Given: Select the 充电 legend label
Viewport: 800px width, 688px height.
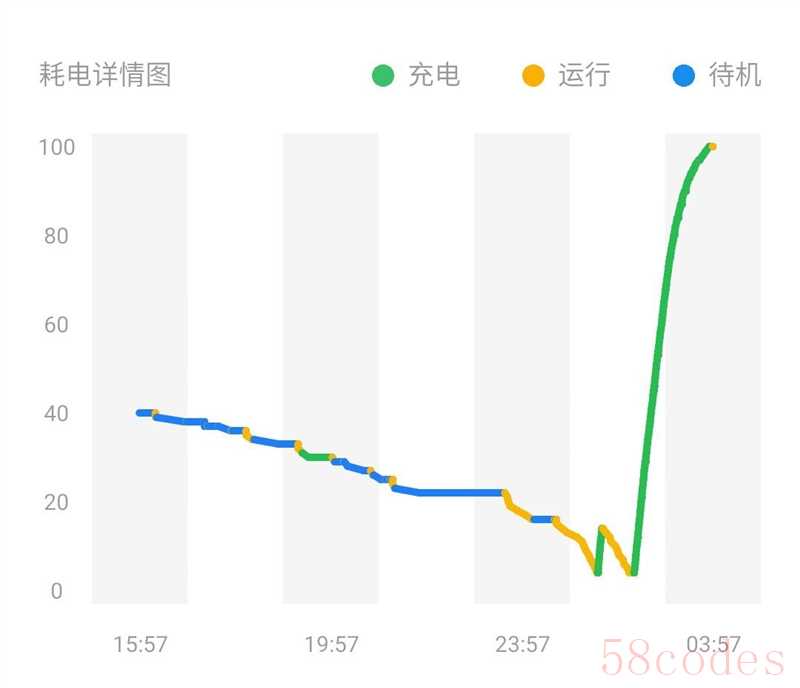Looking at the screenshot, I should [434, 75].
